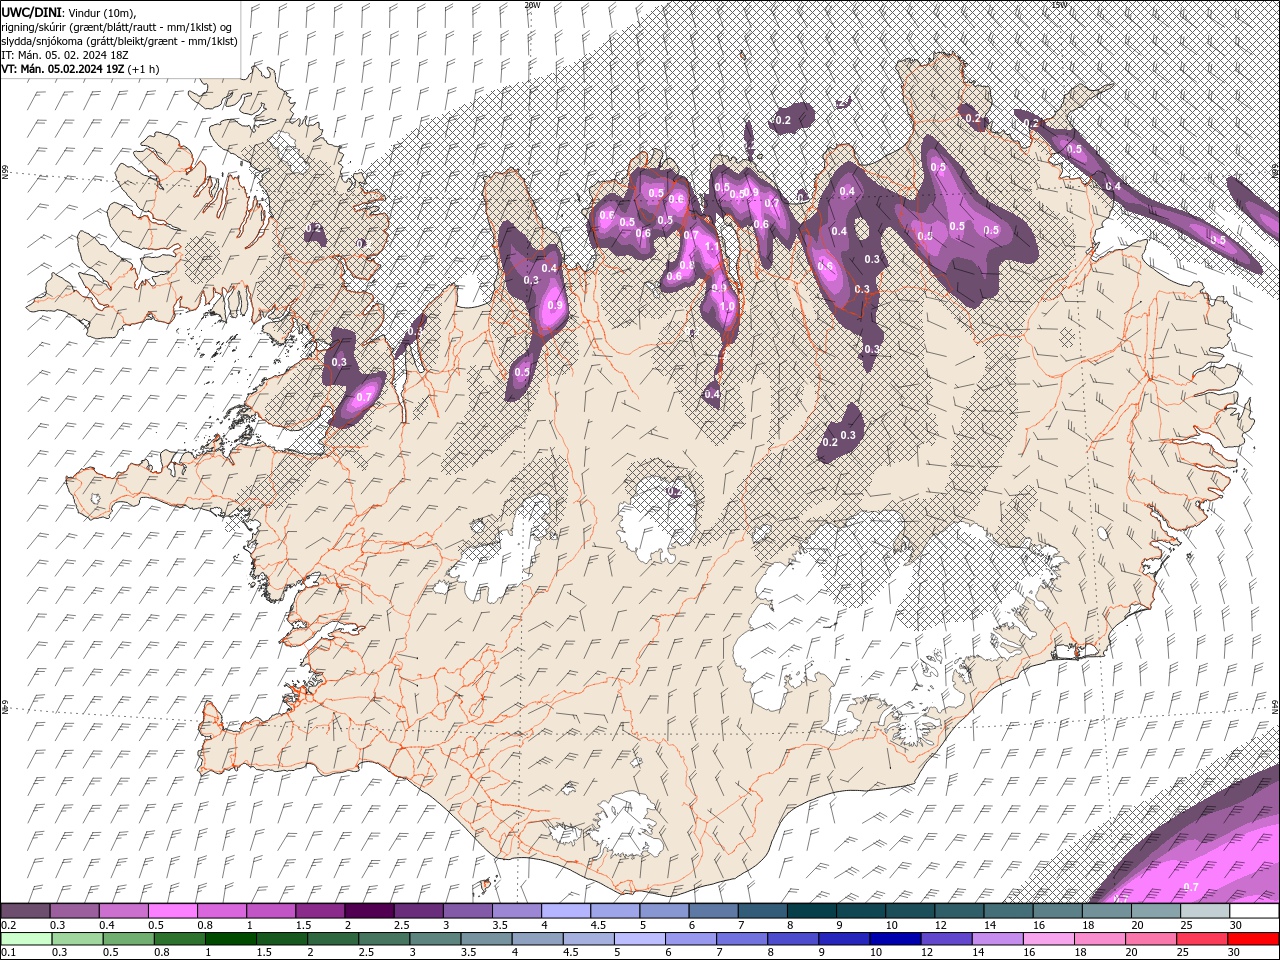Click the 20W longitude label on the upper map border
This screenshot has height=960, width=1280.
[x=532, y=5]
